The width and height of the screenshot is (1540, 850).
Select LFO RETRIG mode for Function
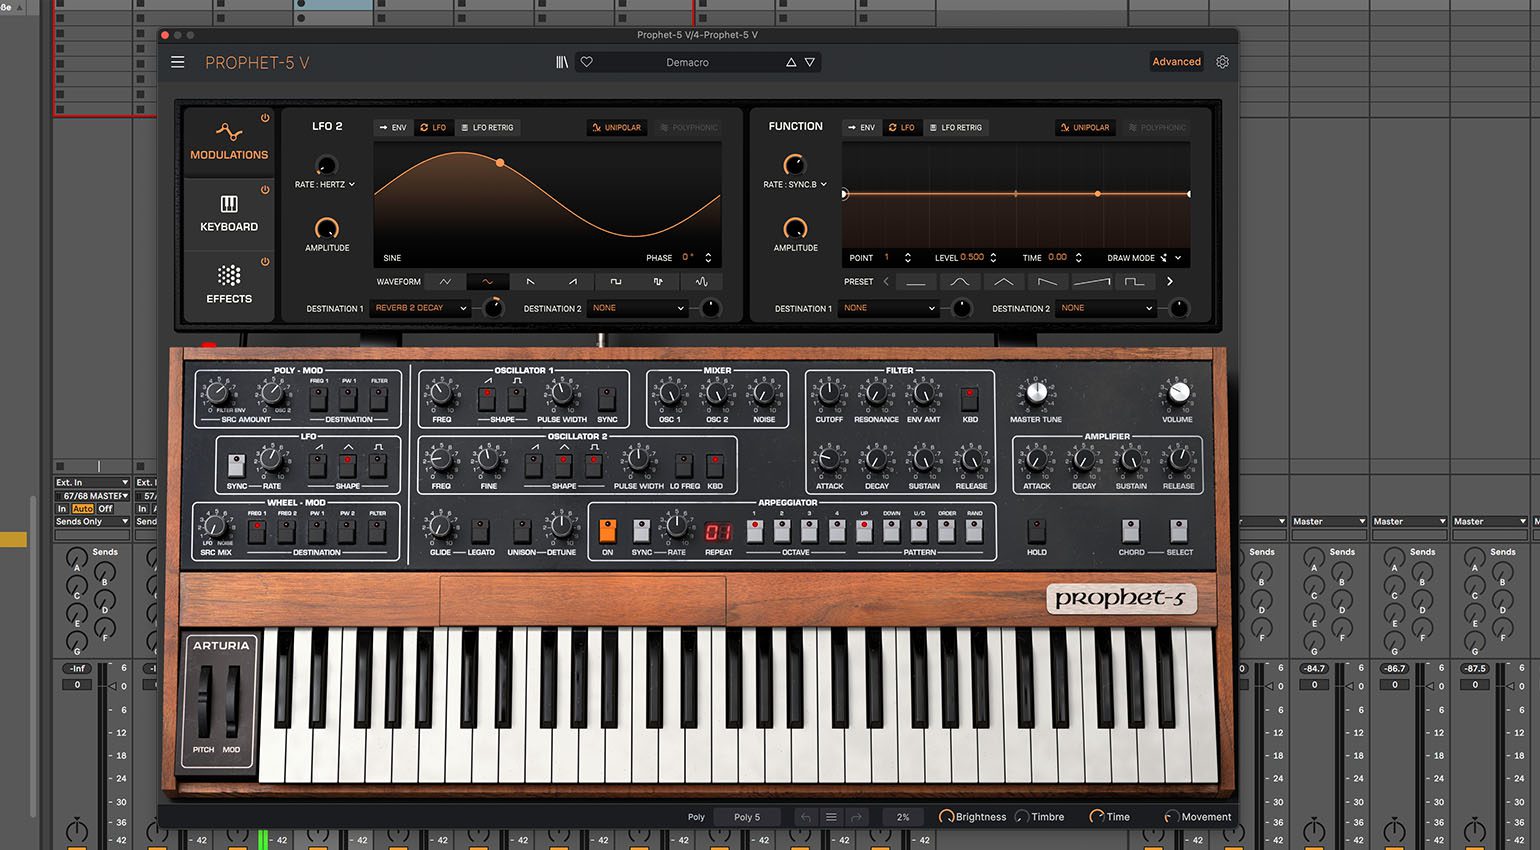tap(955, 128)
